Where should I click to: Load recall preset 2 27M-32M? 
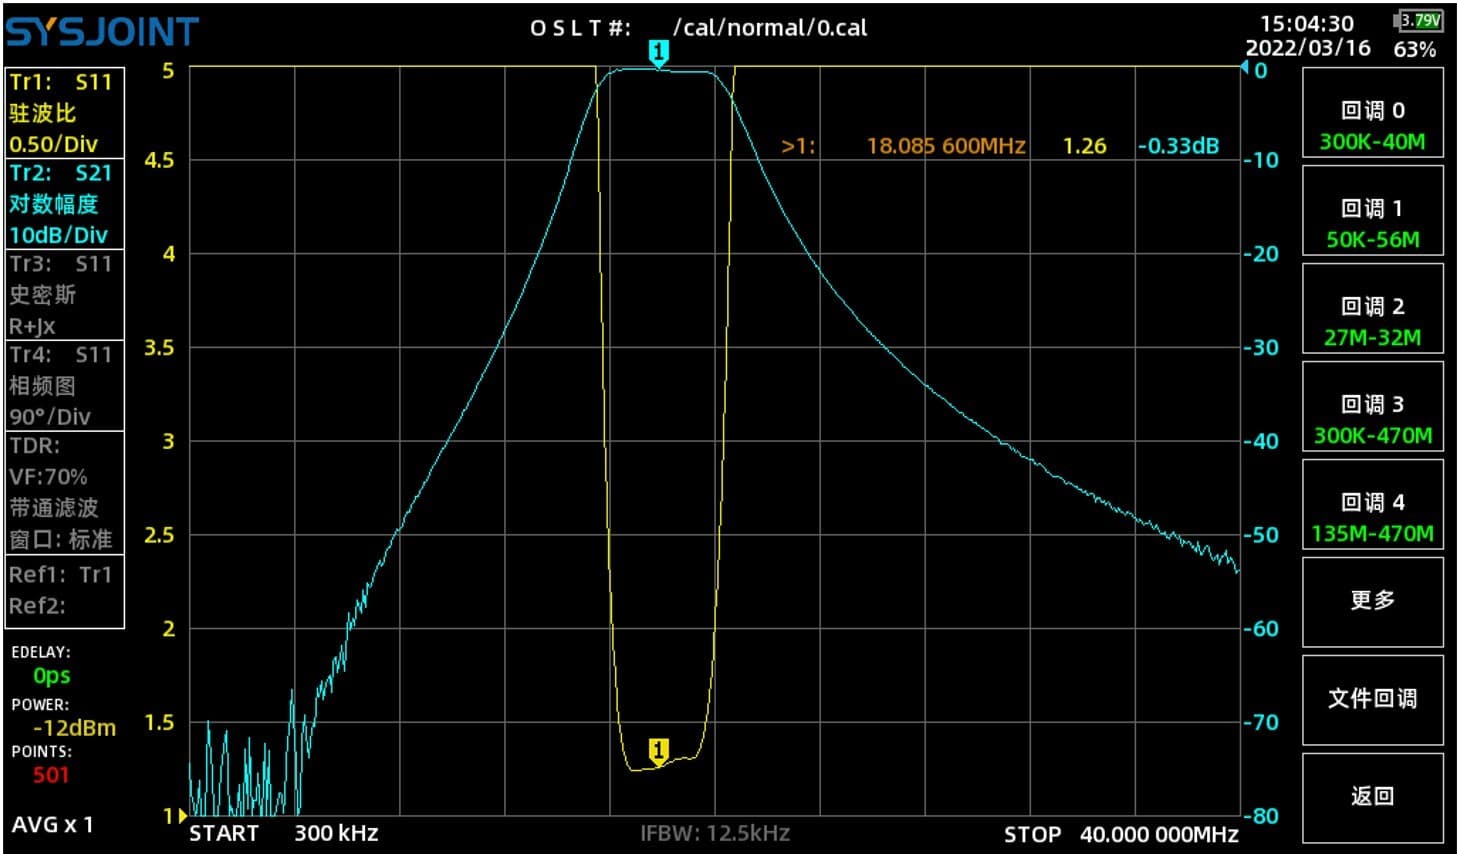[x=1371, y=321]
